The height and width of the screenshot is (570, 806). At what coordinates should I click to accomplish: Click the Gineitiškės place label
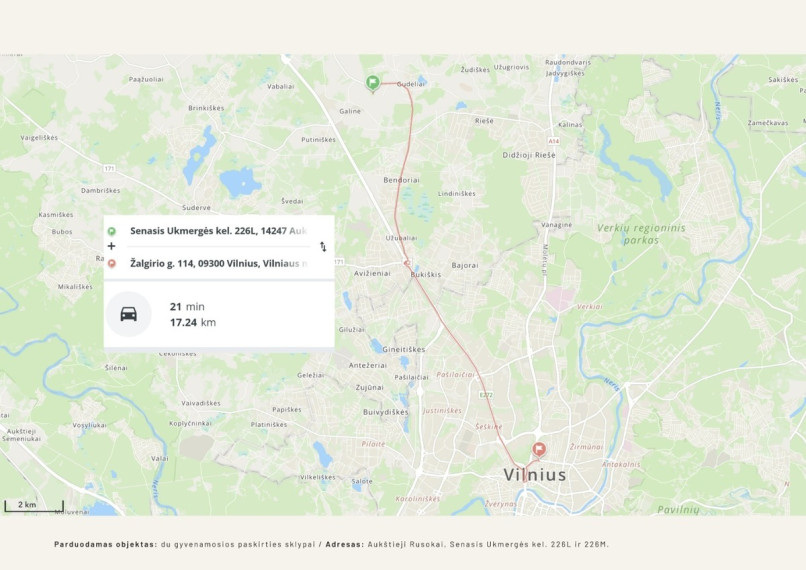(404, 349)
